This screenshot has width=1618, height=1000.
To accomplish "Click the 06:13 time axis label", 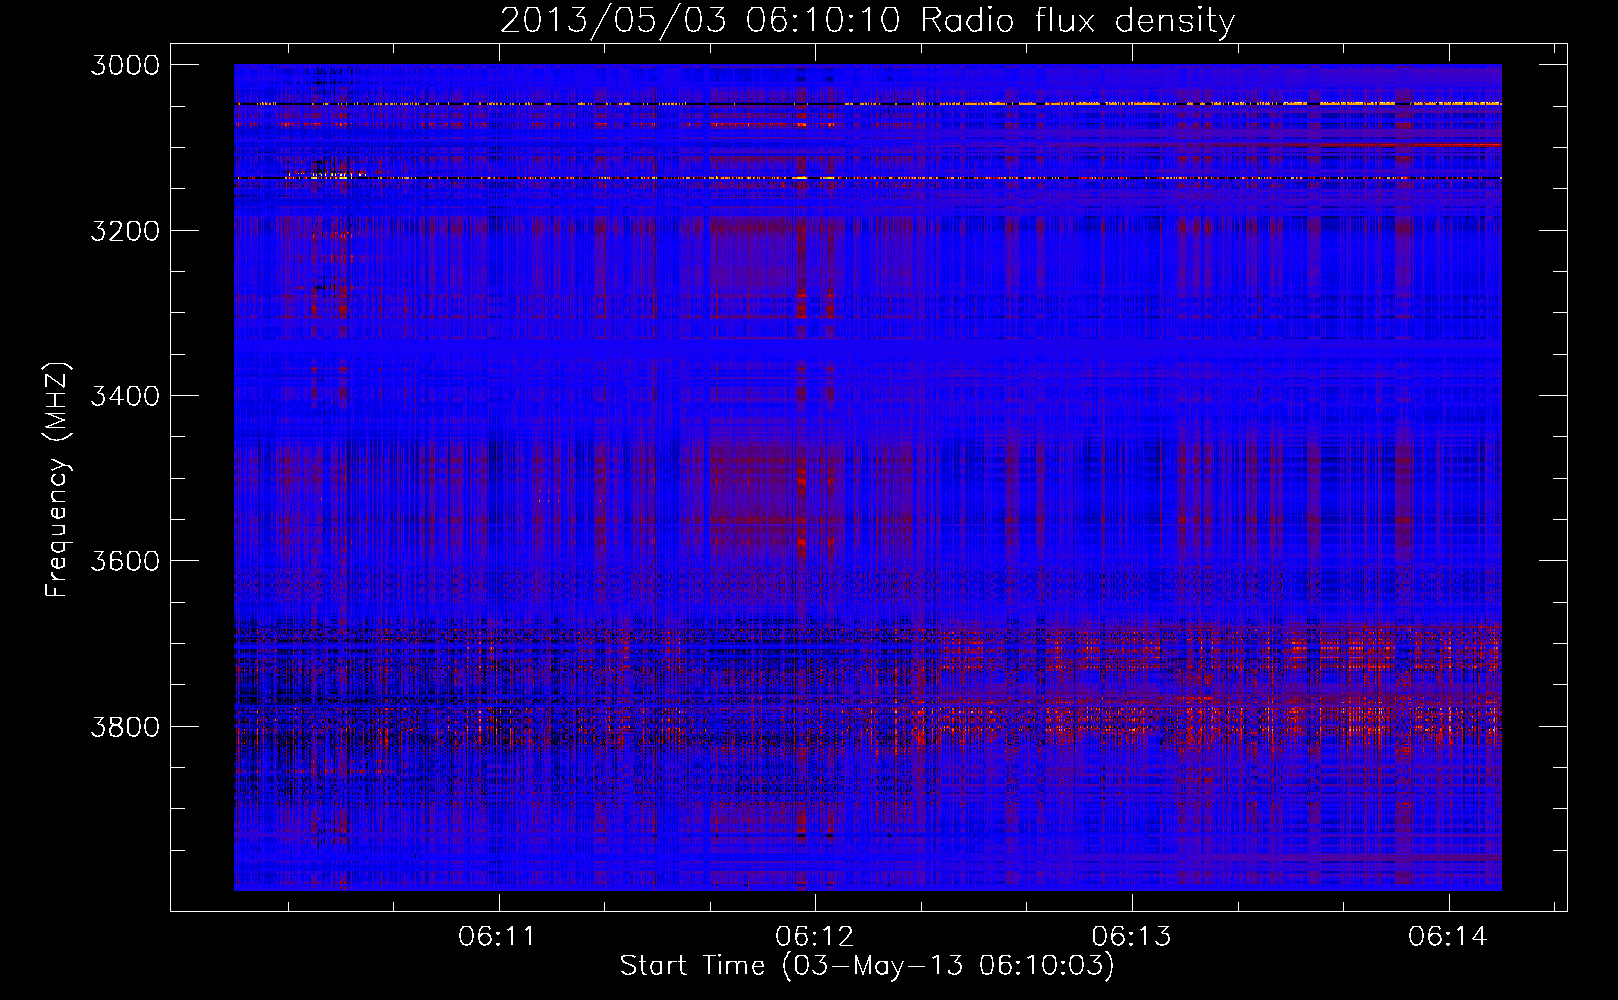I will coord(1131,937).
